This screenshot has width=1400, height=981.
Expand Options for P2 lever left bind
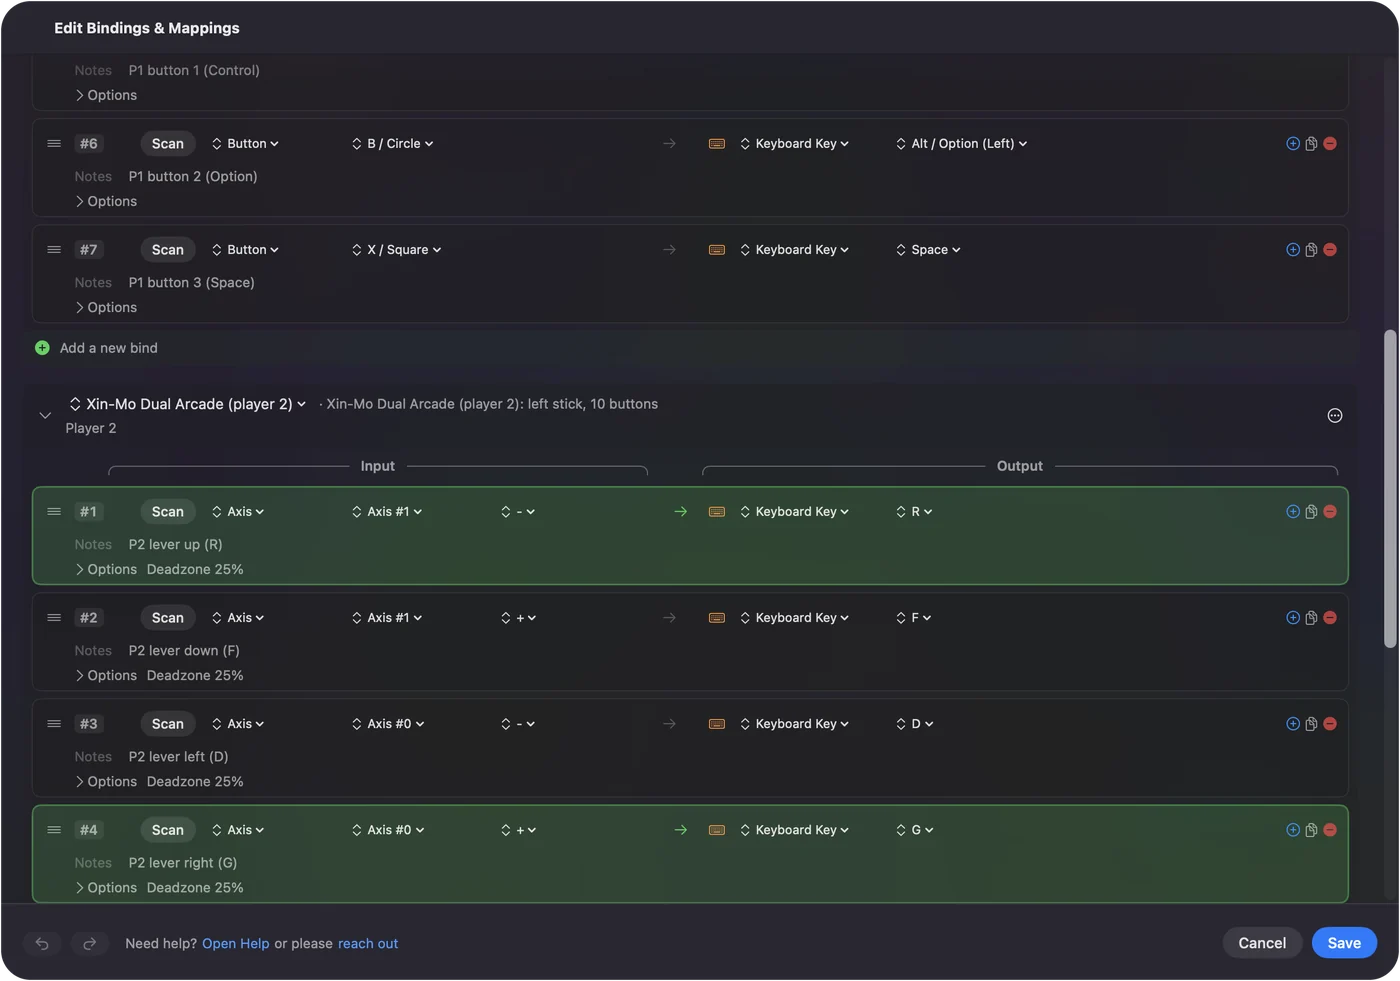(106, 781)
